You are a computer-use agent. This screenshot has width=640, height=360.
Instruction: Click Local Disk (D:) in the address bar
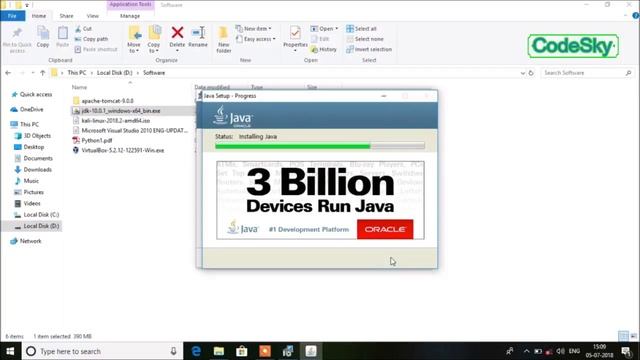115,73
